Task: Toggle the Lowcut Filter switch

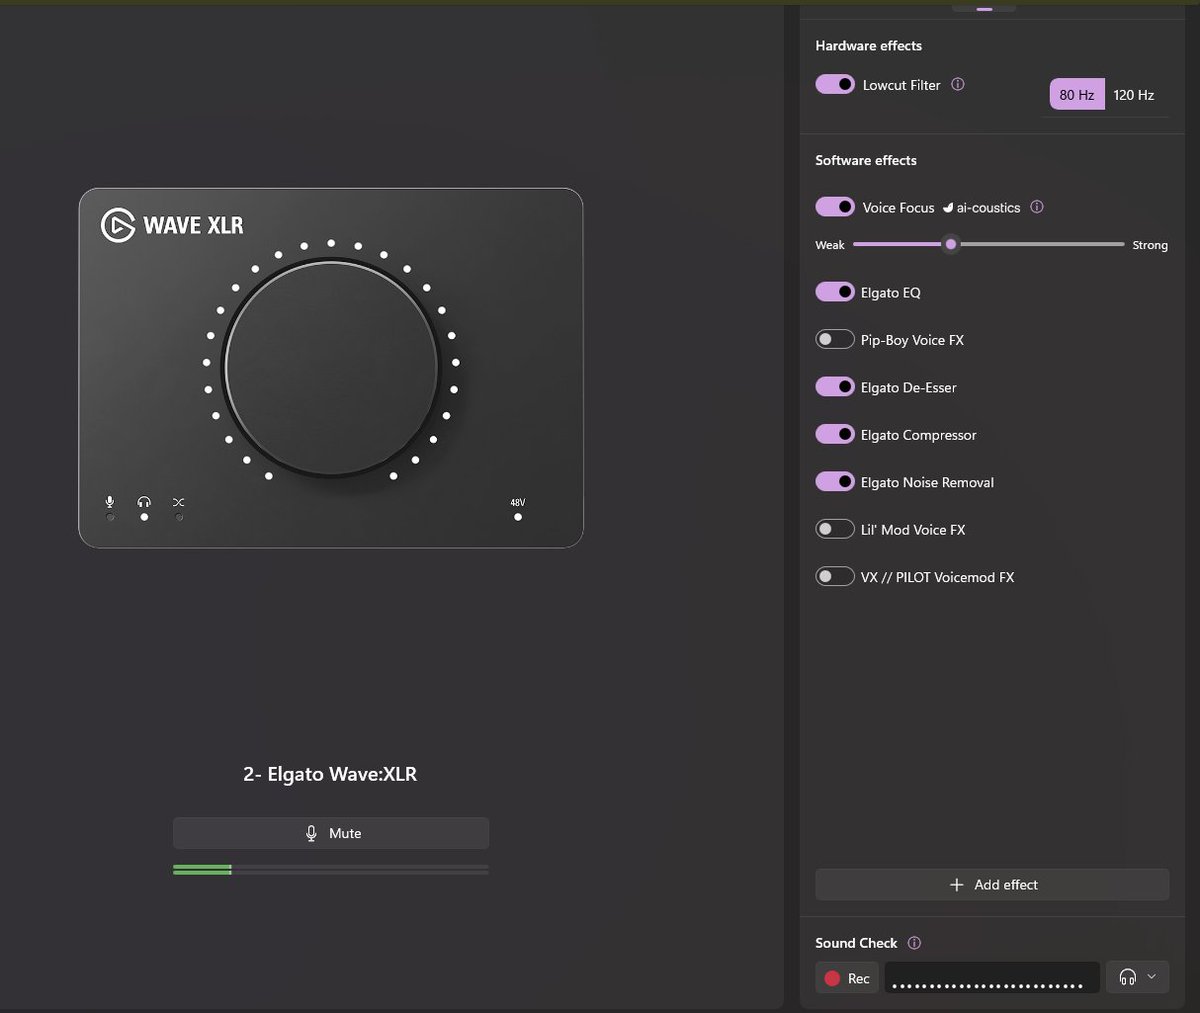Action: (x=835, y=85)
